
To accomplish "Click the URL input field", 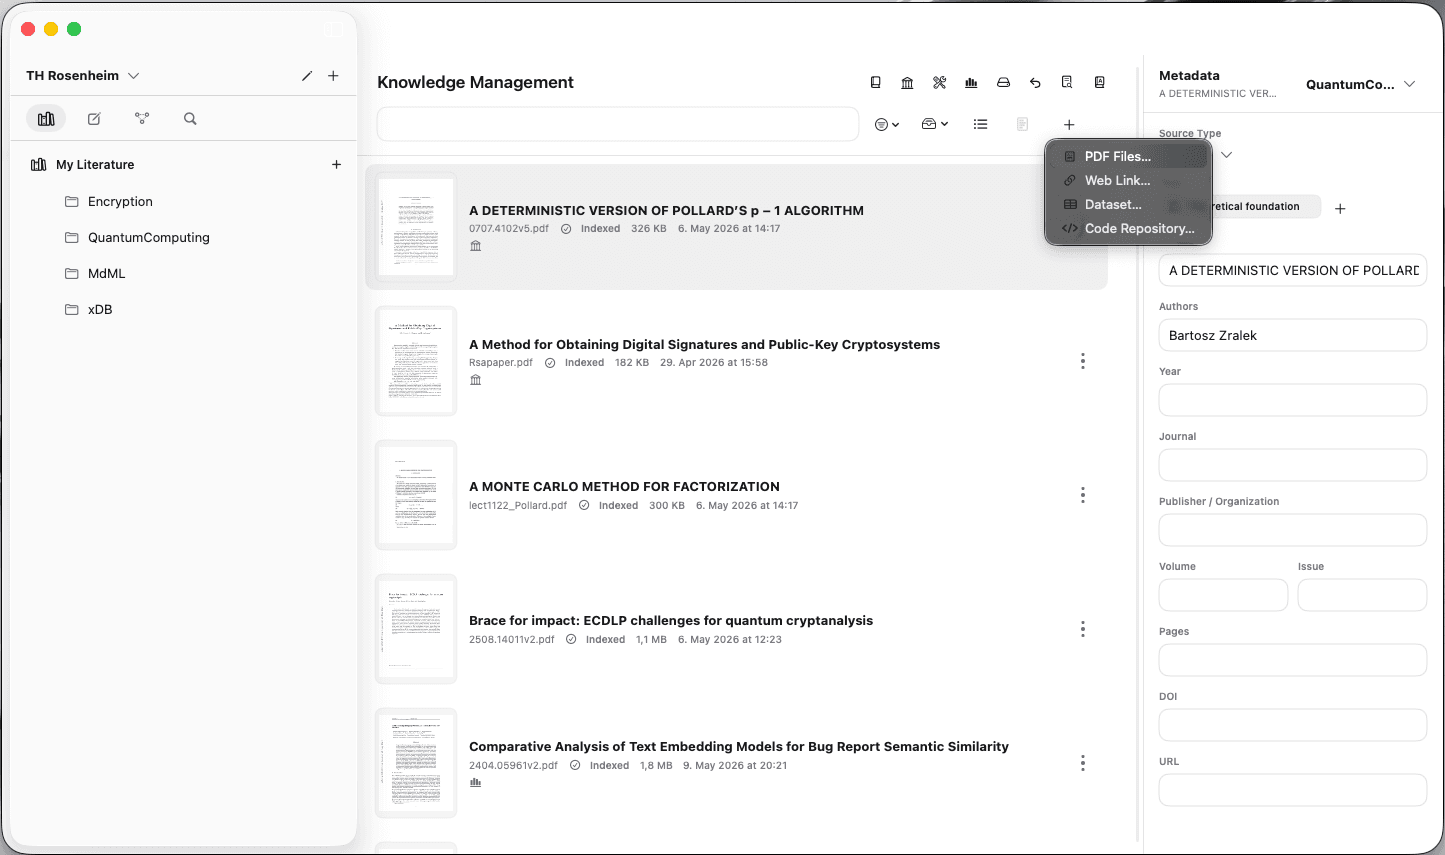I will click(x=1293, y=790).
